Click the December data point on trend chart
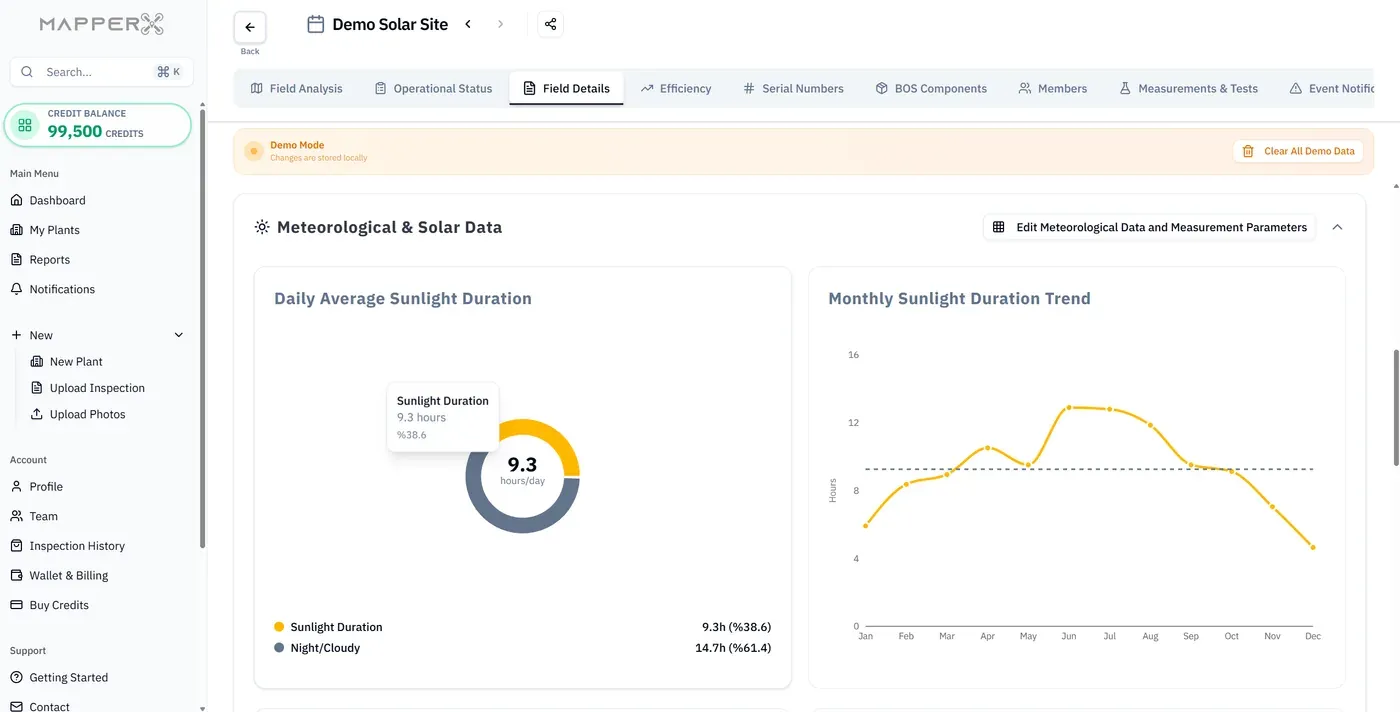 tap(1313, 547)
